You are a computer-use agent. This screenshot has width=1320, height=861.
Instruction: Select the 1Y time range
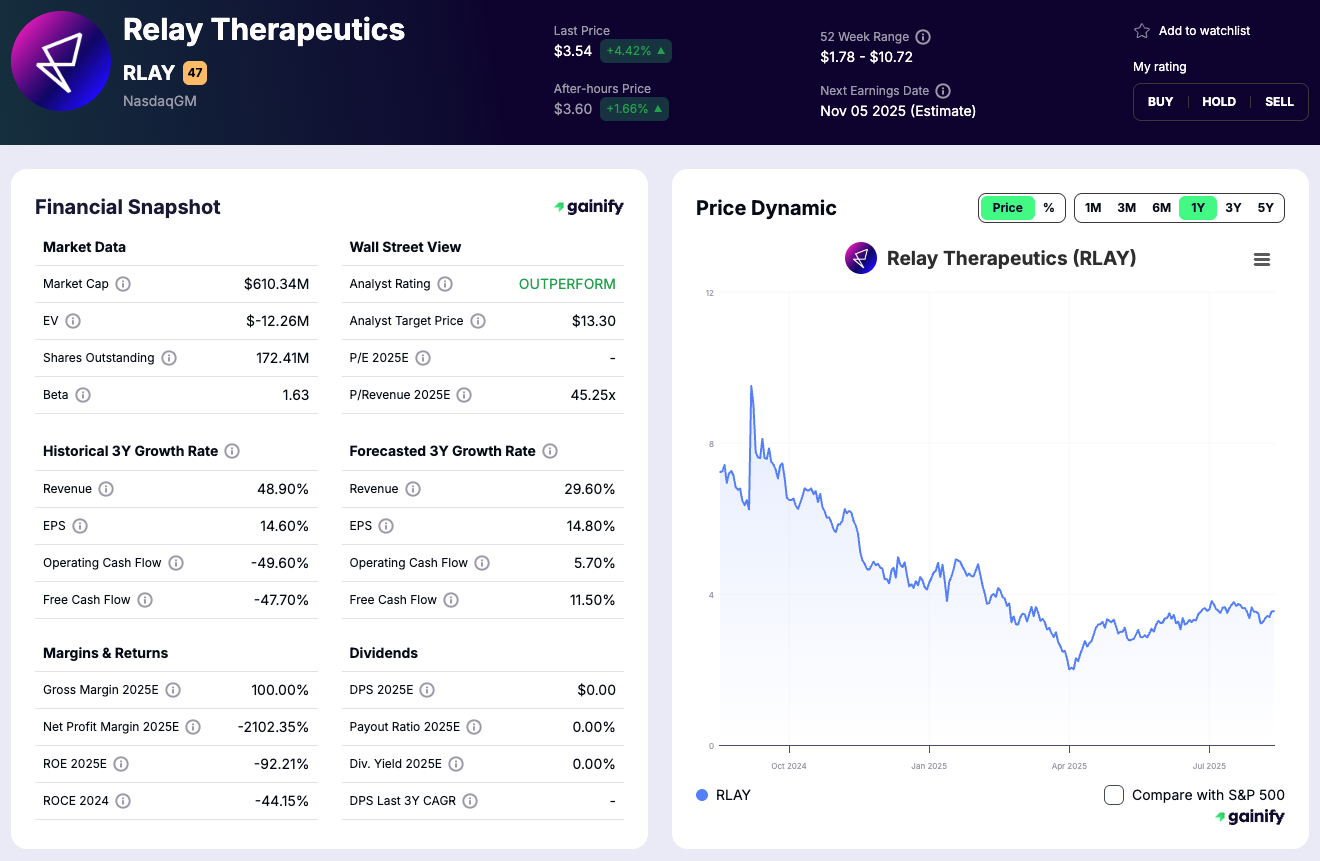point(1198,208)
